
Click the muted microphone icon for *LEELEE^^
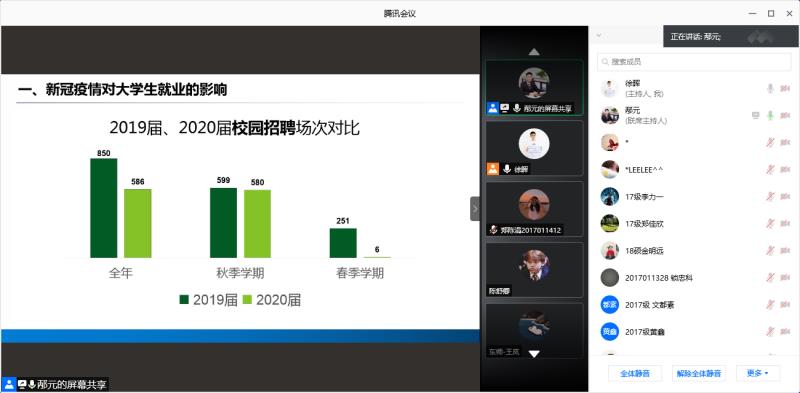click(x=770, y=169)
